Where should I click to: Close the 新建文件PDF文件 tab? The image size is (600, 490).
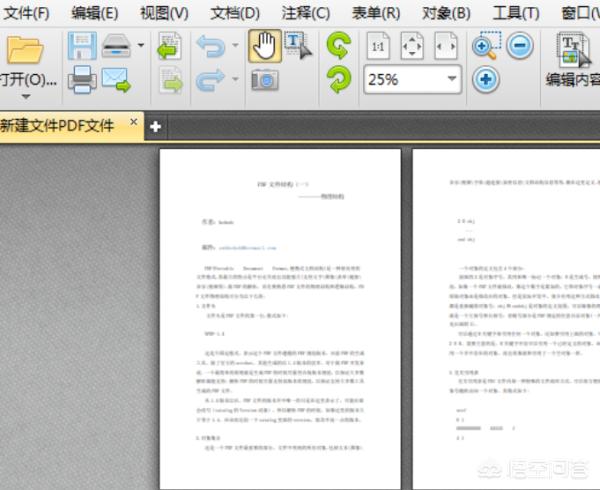(x=134, y=122)
